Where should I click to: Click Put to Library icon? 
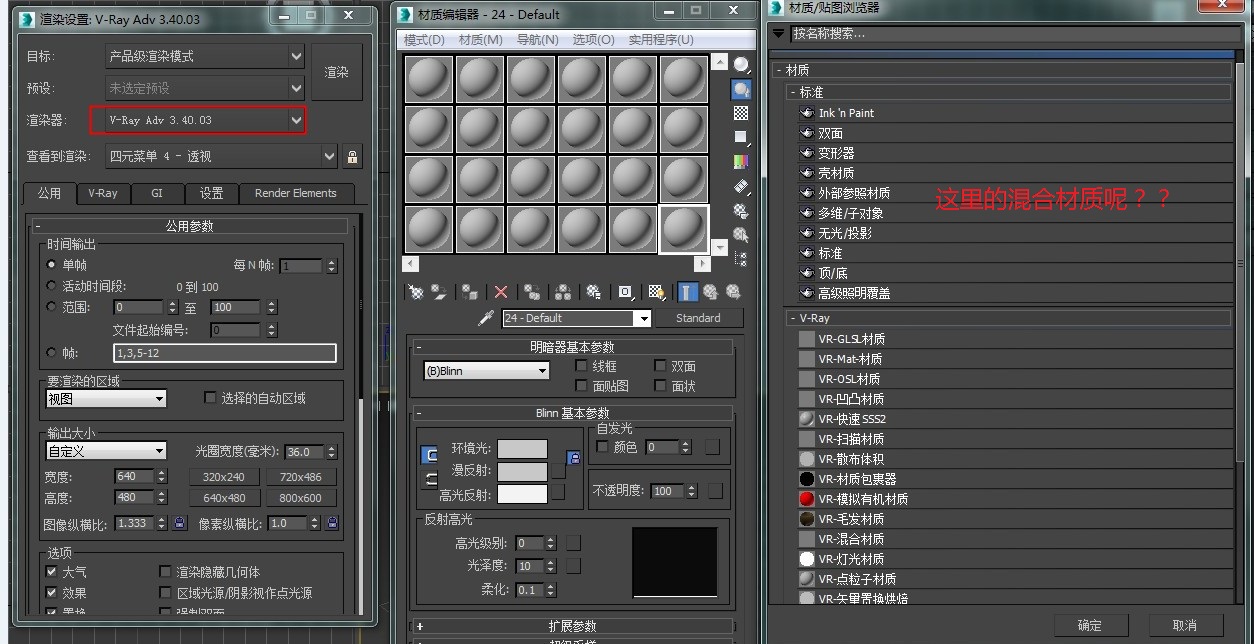point(594,292)
